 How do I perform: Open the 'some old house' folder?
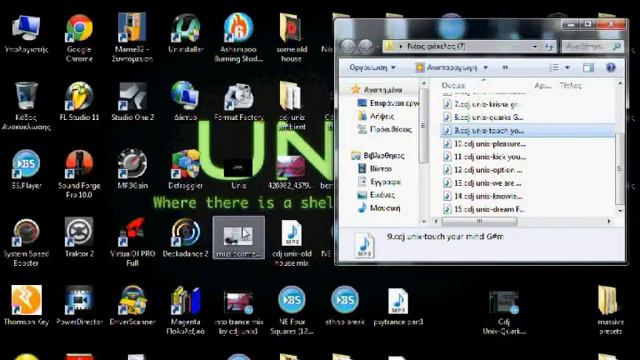tap(291, 38)
